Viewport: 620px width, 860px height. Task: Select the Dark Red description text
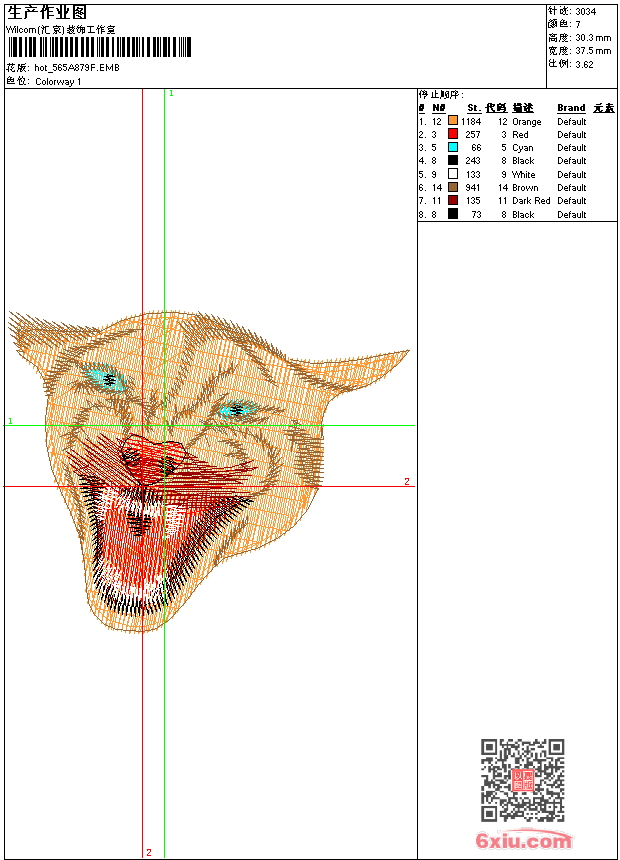pyautogui.click(x=530, y=201)
